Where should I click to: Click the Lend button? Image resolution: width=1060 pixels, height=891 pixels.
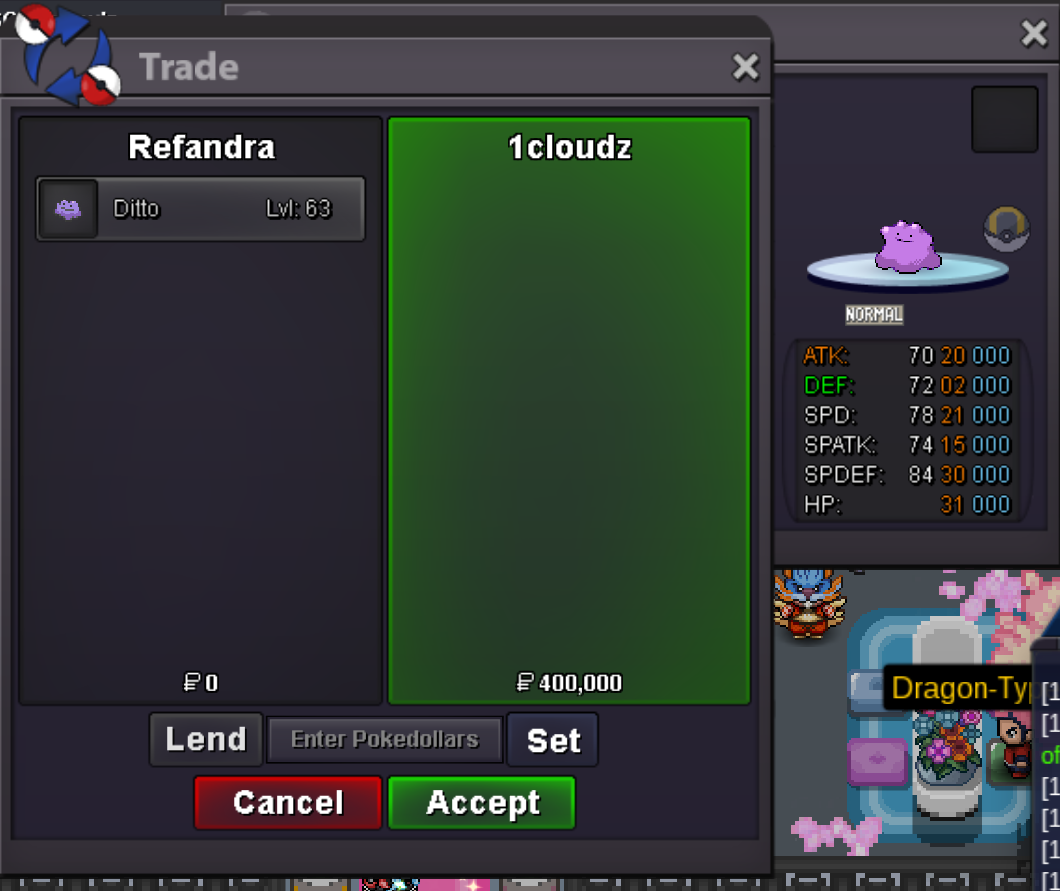pyautogui.click(x=206, y=739)
